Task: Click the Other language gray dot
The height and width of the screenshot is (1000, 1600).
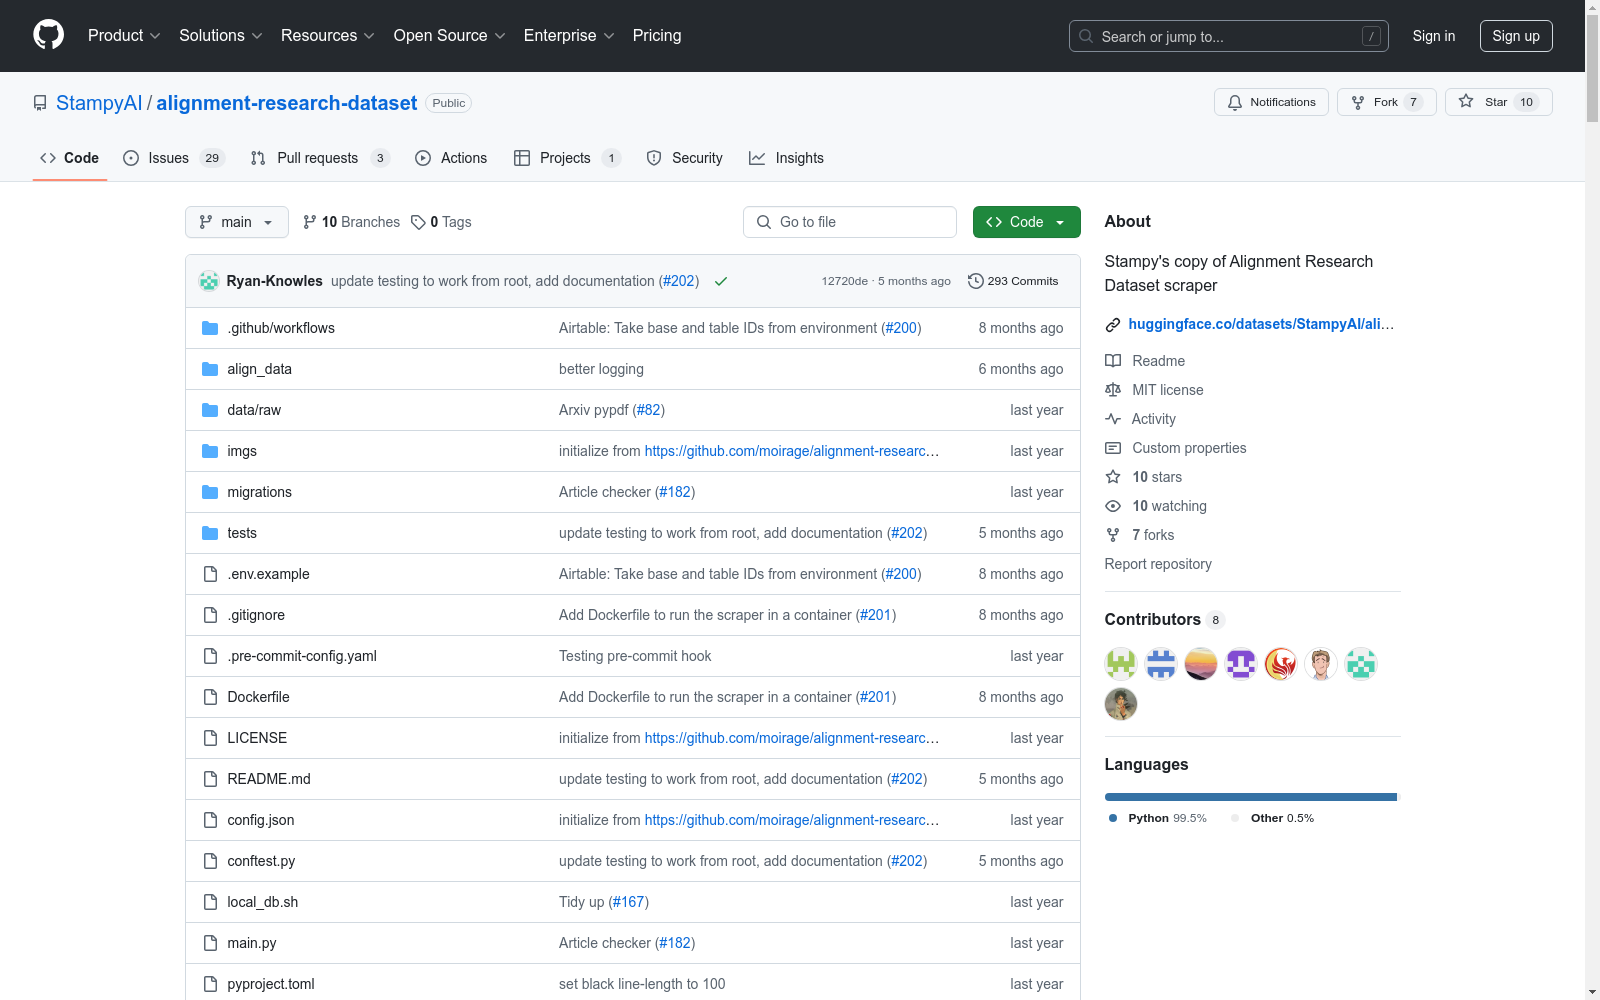Action: pyautogui.click(x=1235, y=818)
